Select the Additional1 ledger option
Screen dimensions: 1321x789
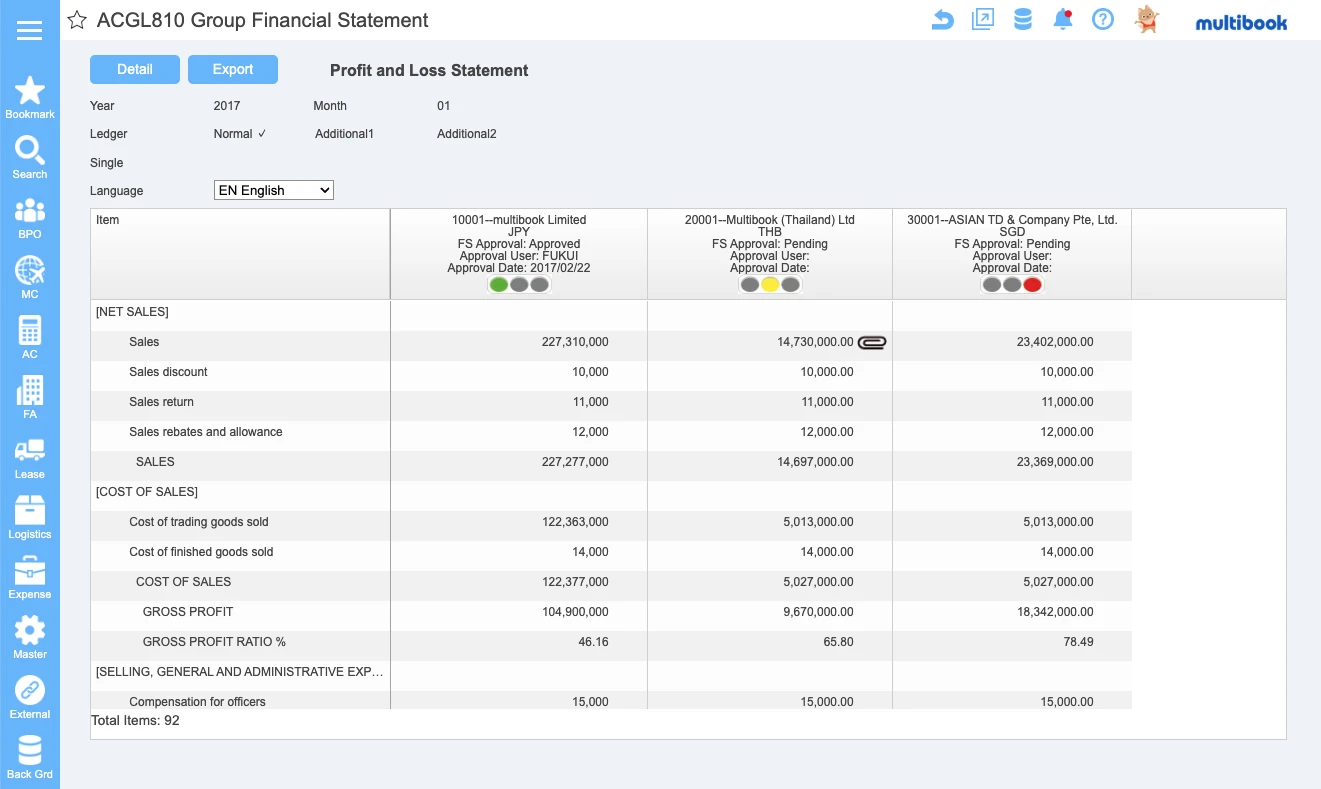(344, 134)
